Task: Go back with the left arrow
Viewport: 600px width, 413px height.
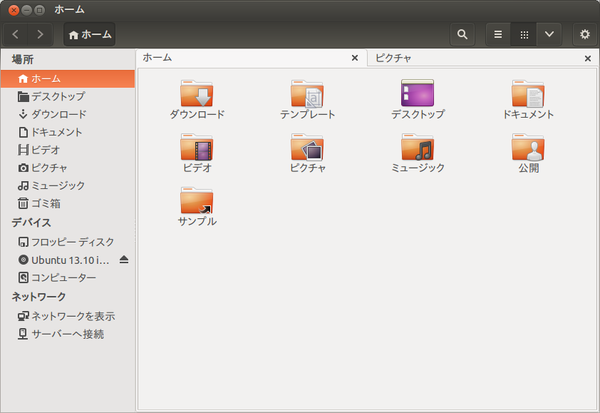Action: coord(16,34)
